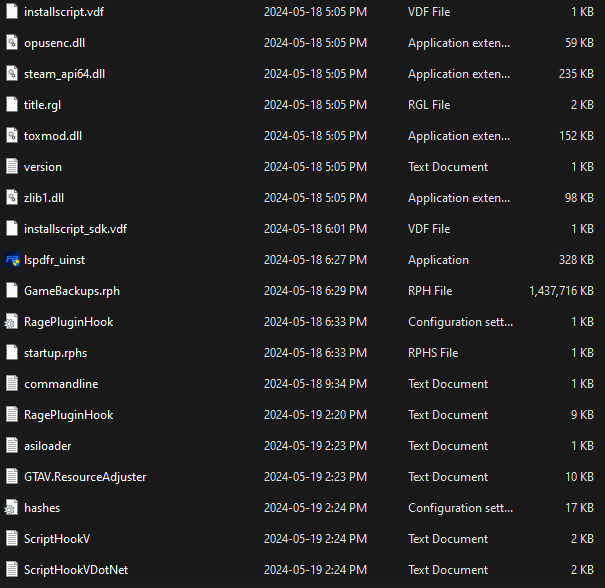The width and height of the screenshot is (605, 588).
Task: Click the 9 KB RagePluginHook text document icon
Action: click(12, 414)
